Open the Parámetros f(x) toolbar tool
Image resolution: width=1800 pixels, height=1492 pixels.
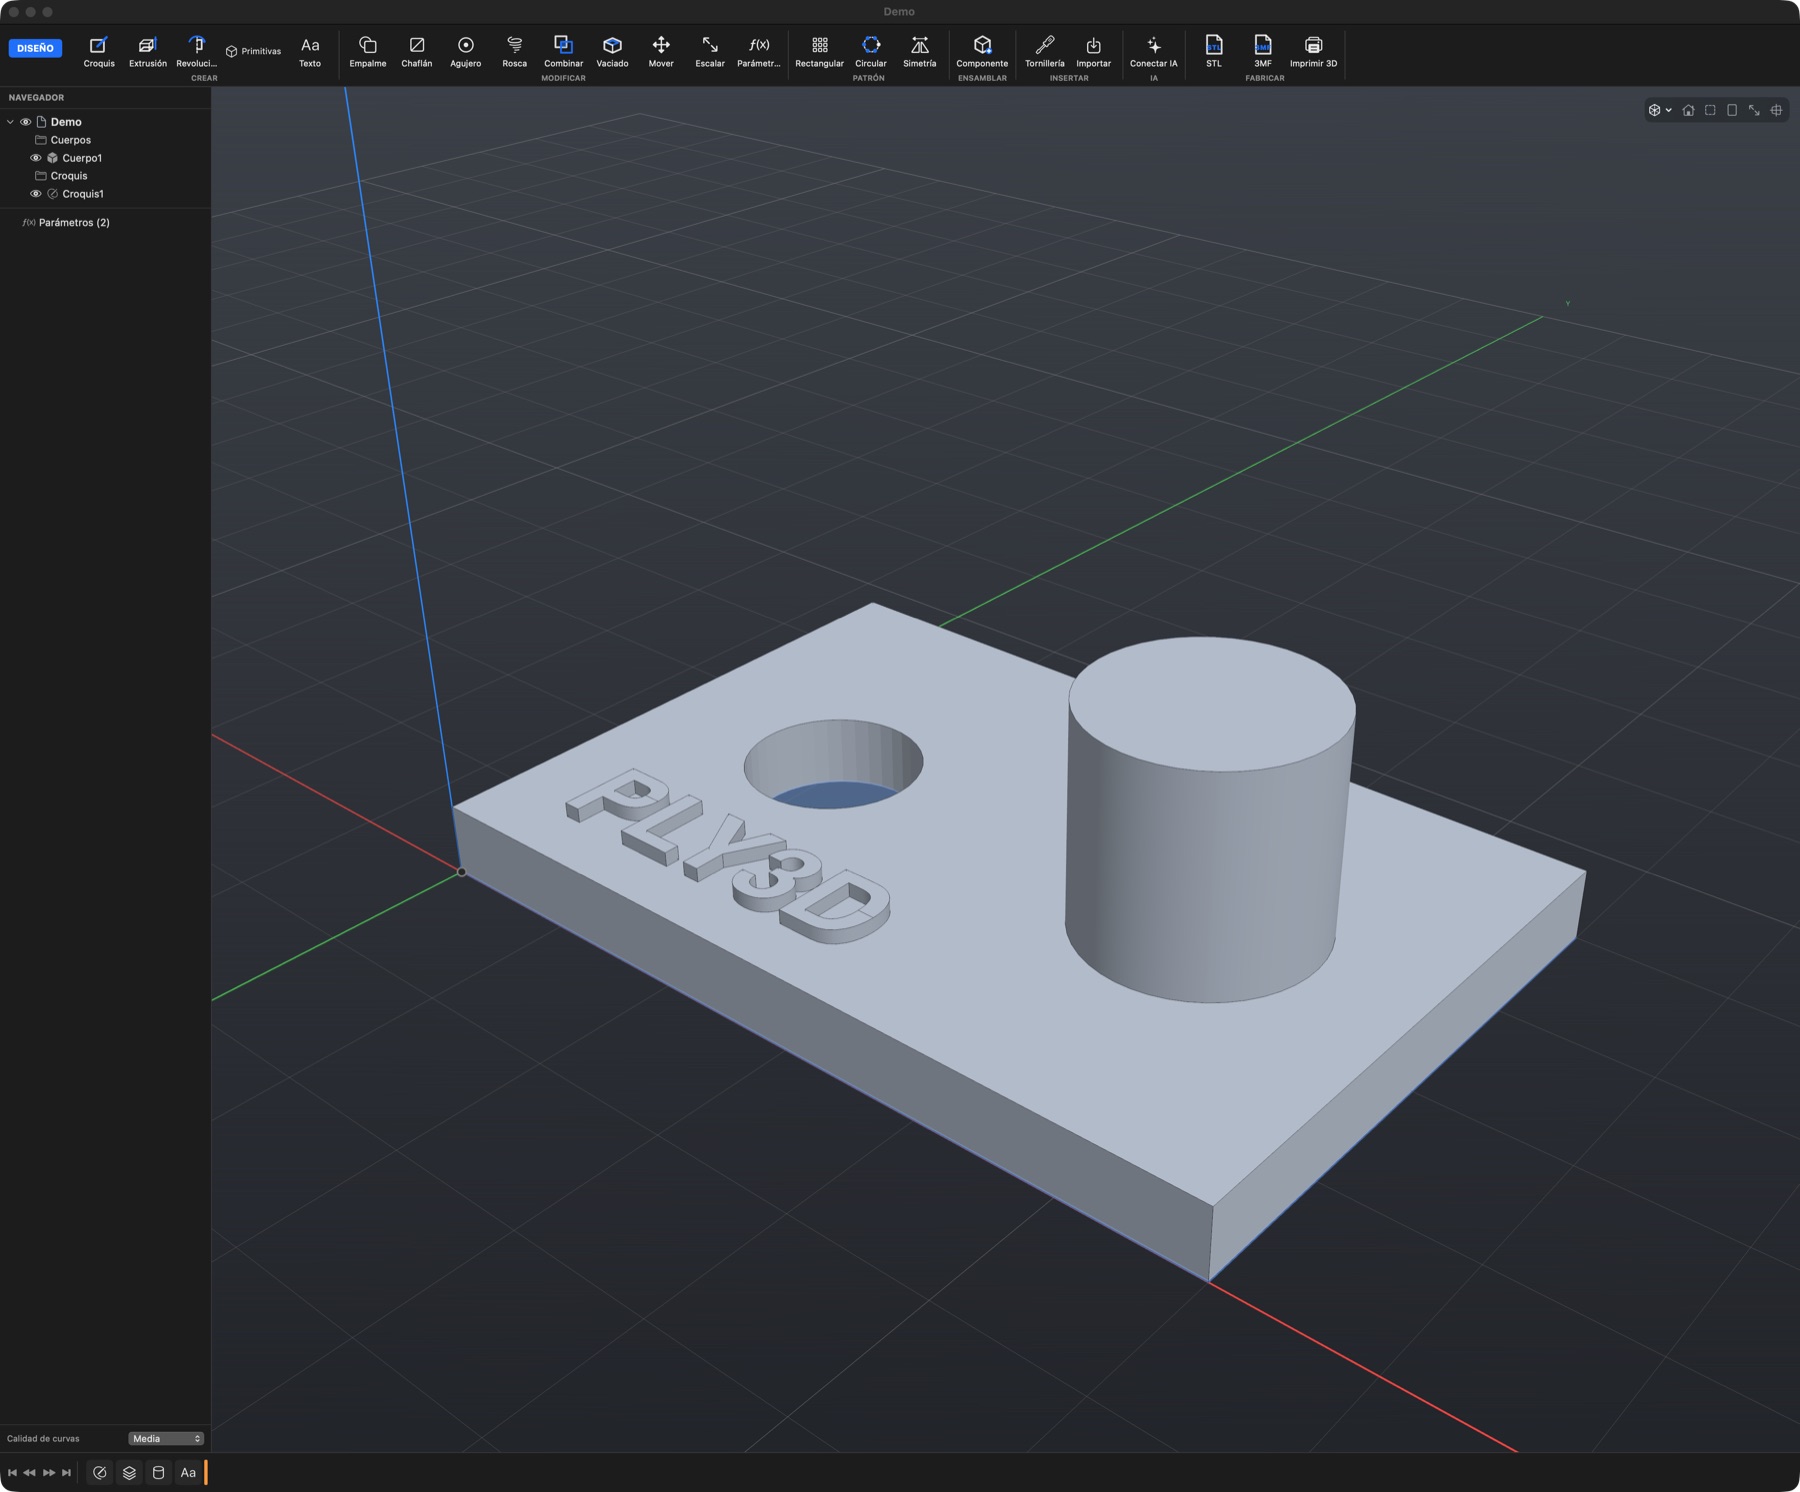[759, 52]
